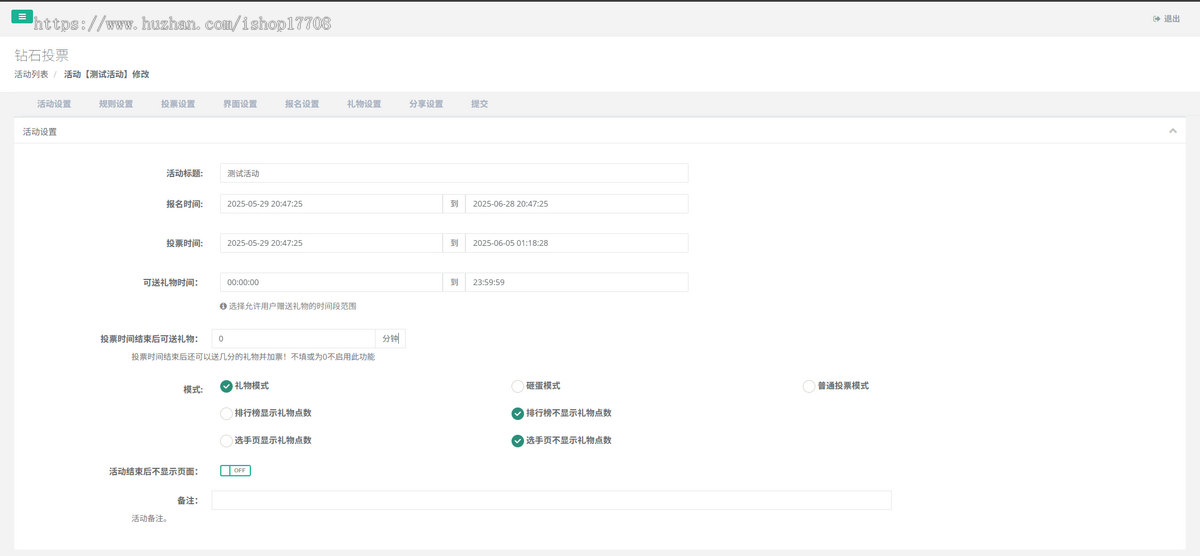
Task: Select 排行榜显示礼物点数 radio option
Action: 226,413
